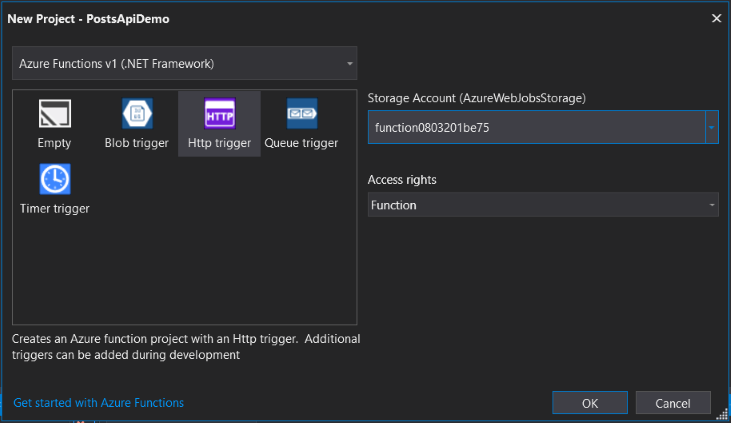This screenshot has width=731, height=423.
Task: Expand the Storage Account dropdown arrow
Action: tap(711, 127)
